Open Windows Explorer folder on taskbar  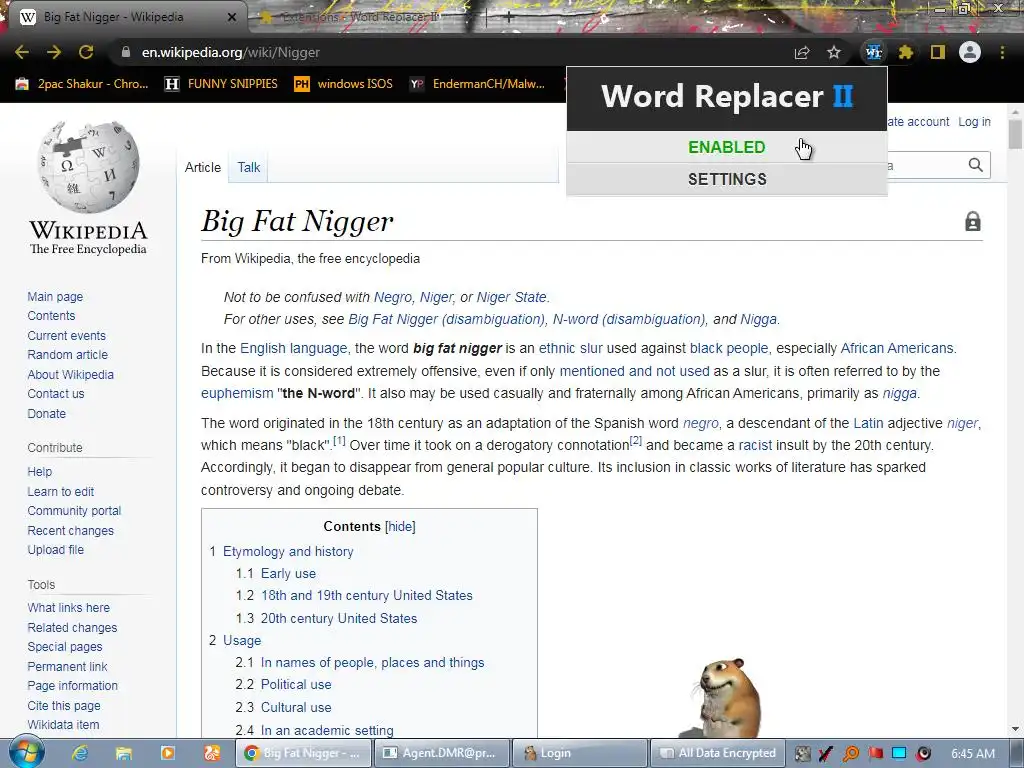coord(123,753)
